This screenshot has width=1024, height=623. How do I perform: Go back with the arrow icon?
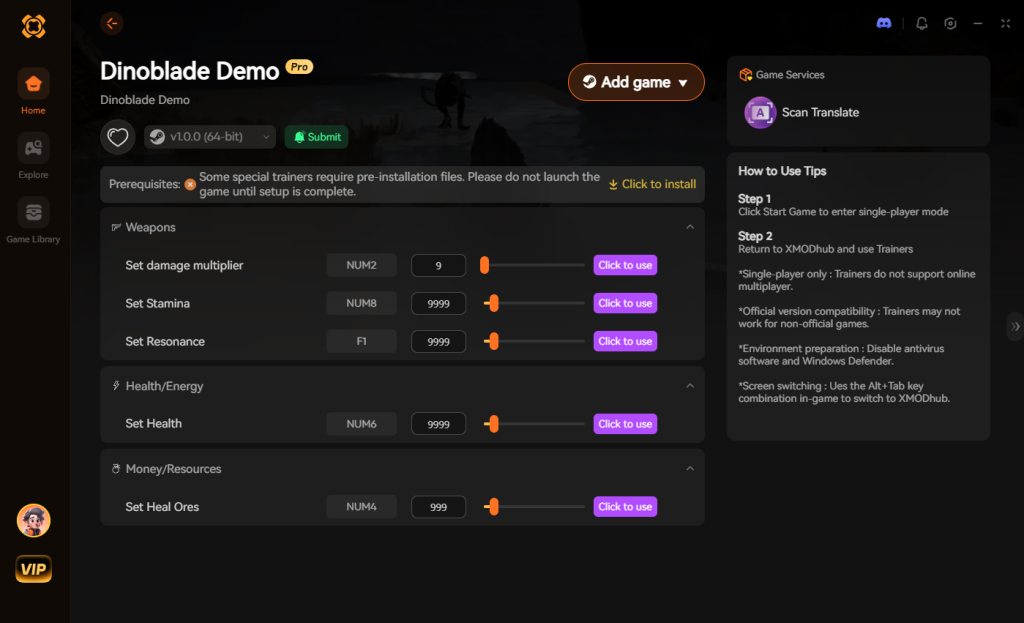112,24
